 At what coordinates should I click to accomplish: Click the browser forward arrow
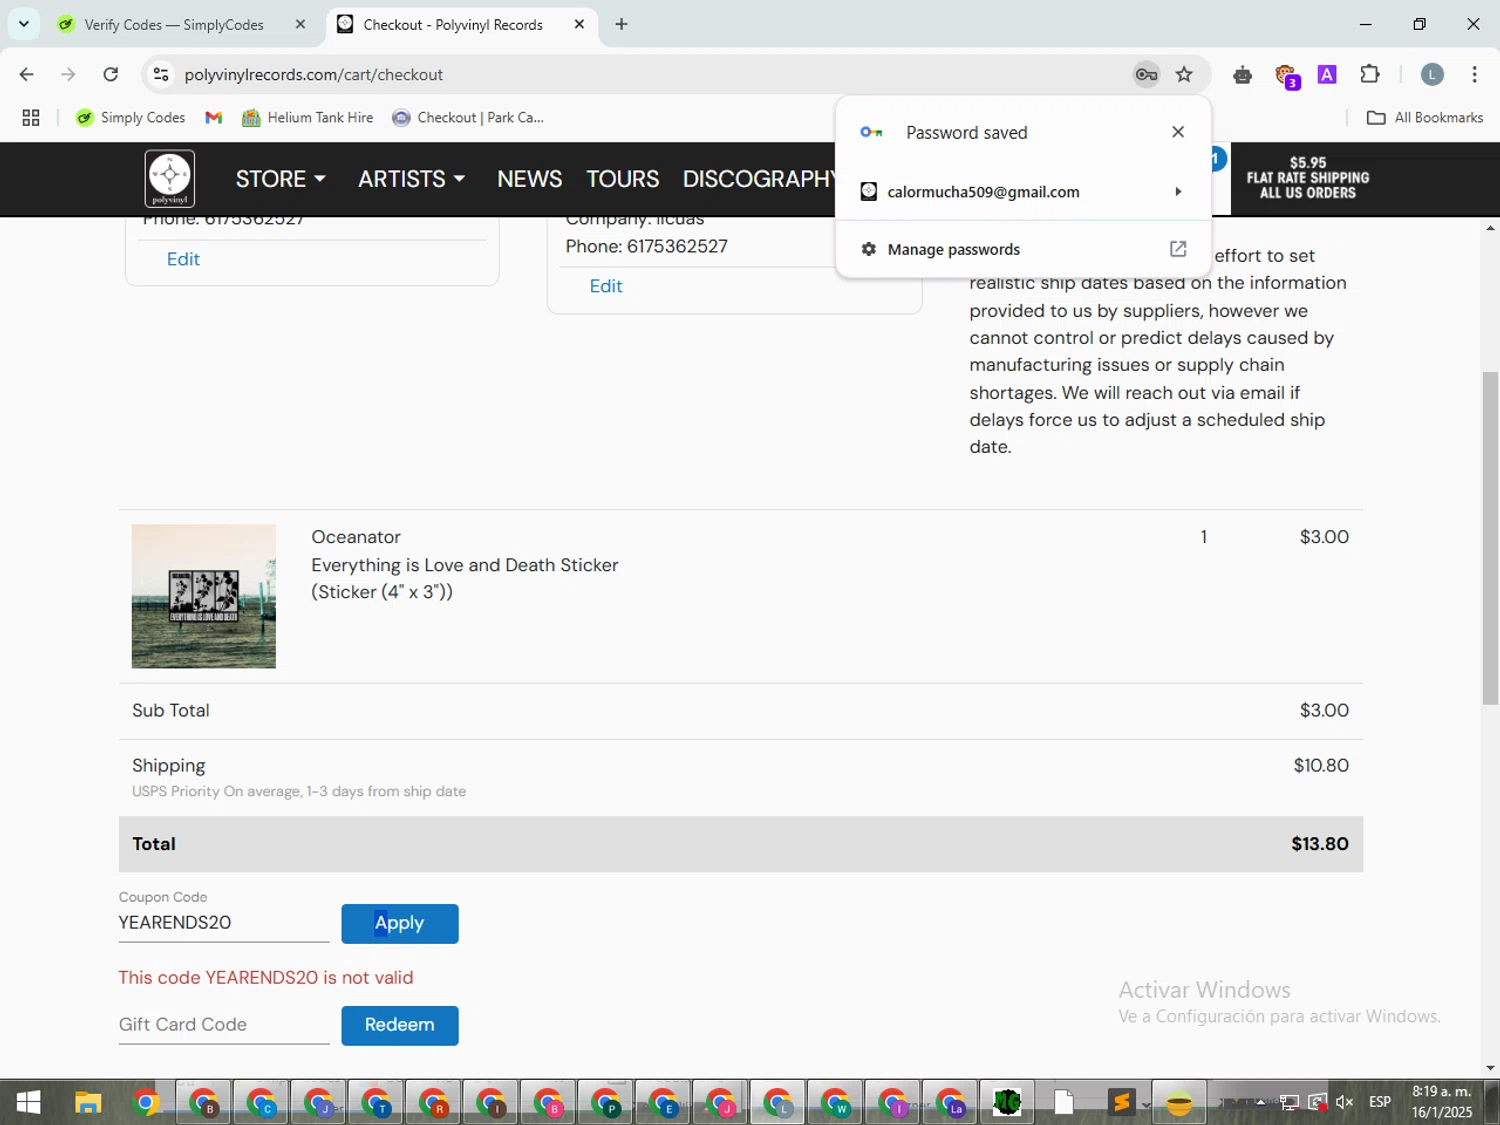click(x=68, y=74)
